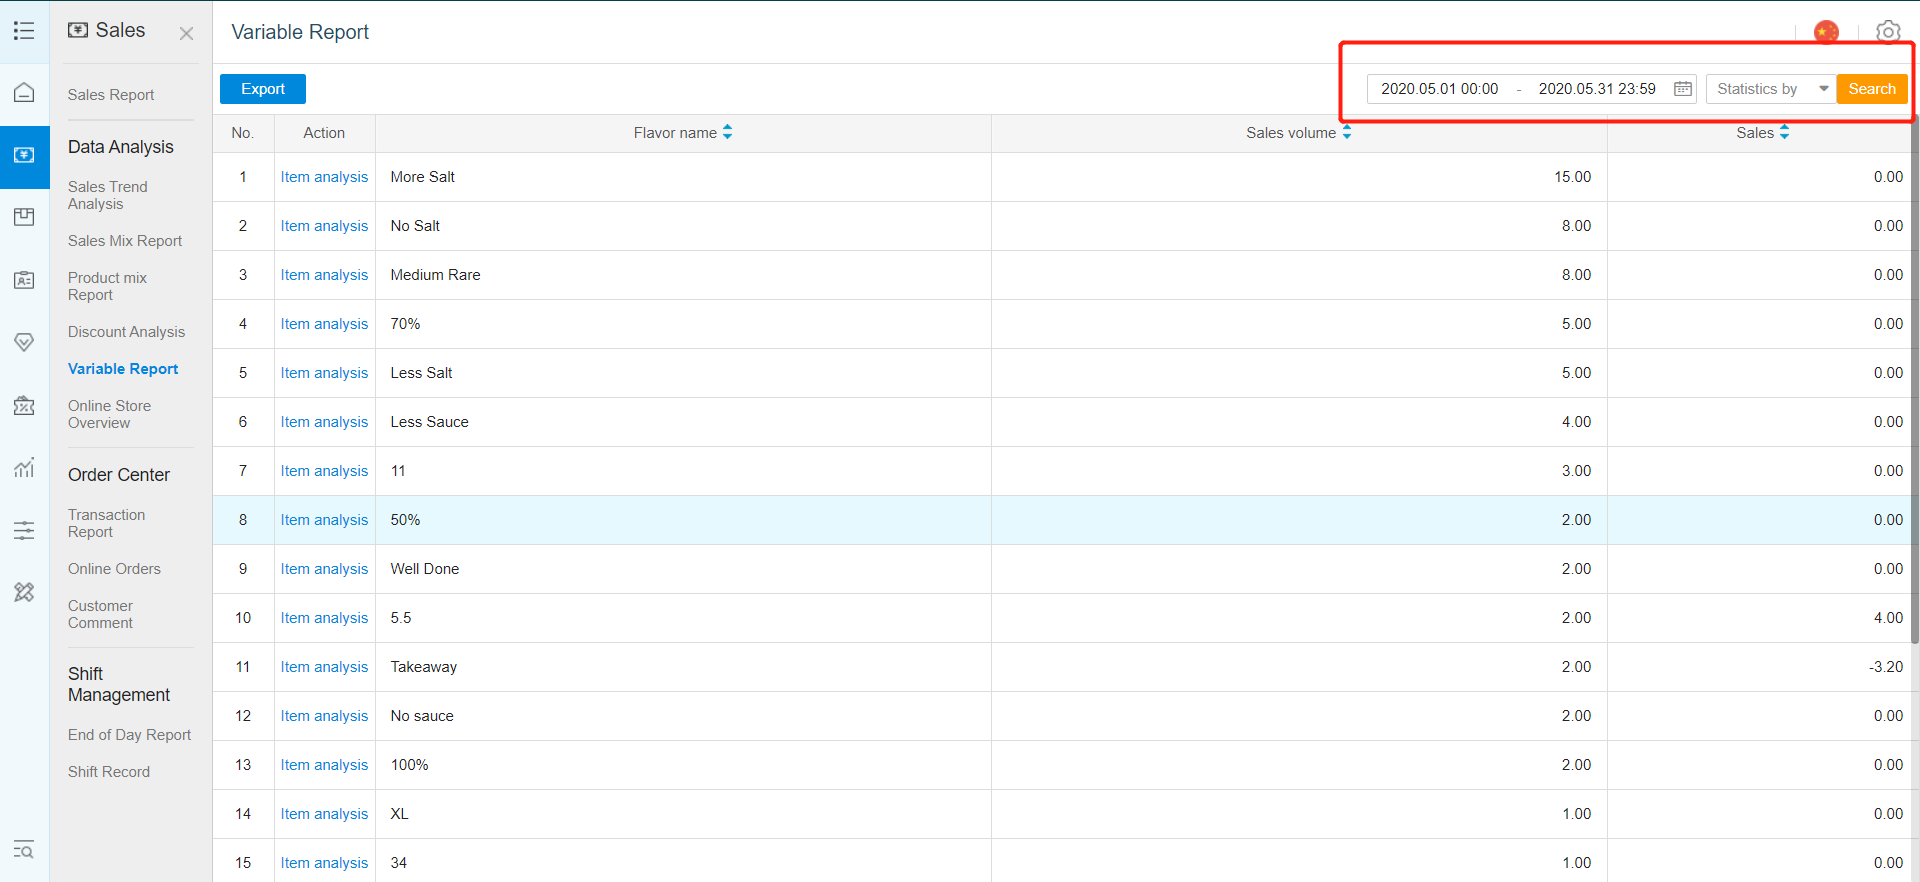Open the coupon ticket icon in sidebar

(x=24, y=405)
